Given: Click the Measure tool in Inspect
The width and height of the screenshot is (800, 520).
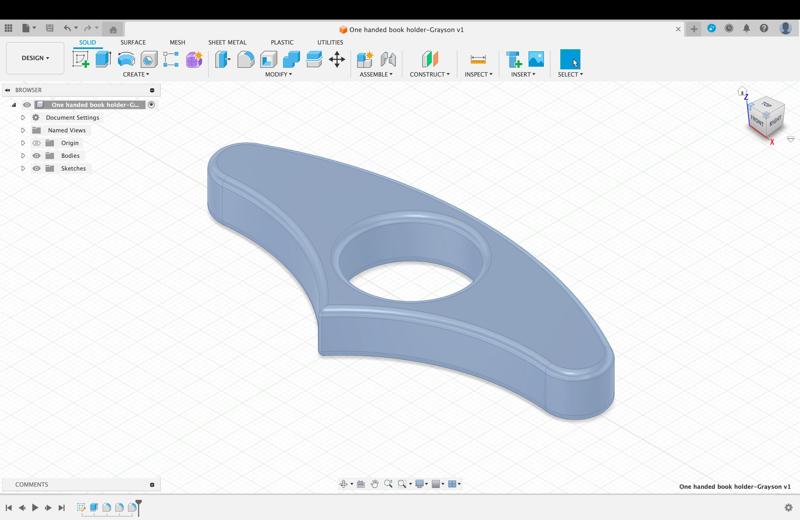Looking at the screenshot, I should coord(478,60).
